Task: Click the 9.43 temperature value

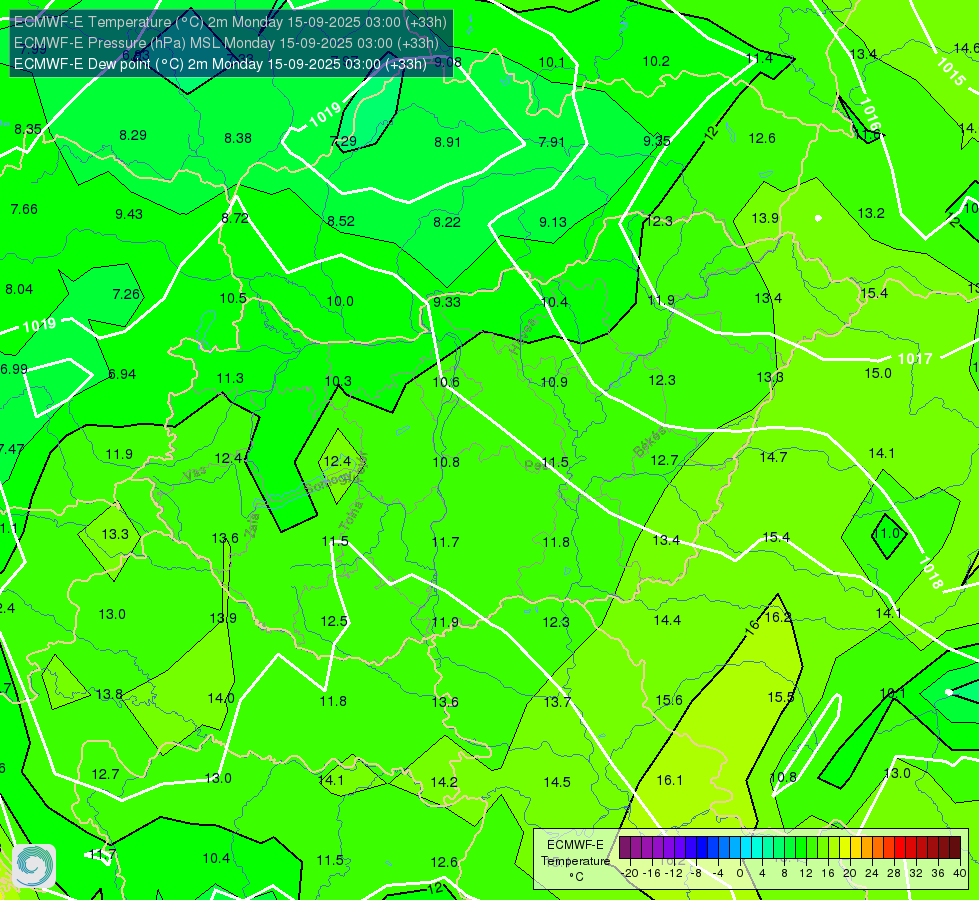Action: (129, 214)
